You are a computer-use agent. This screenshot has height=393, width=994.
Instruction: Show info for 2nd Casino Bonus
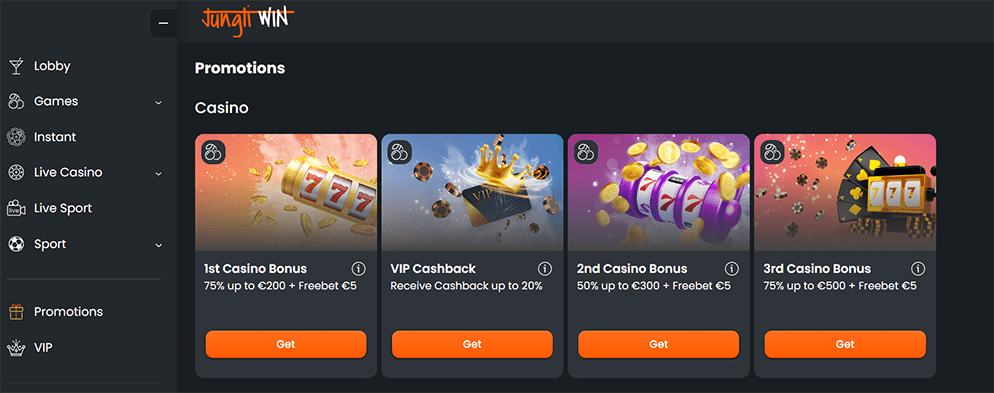click(x=731, y=269)
